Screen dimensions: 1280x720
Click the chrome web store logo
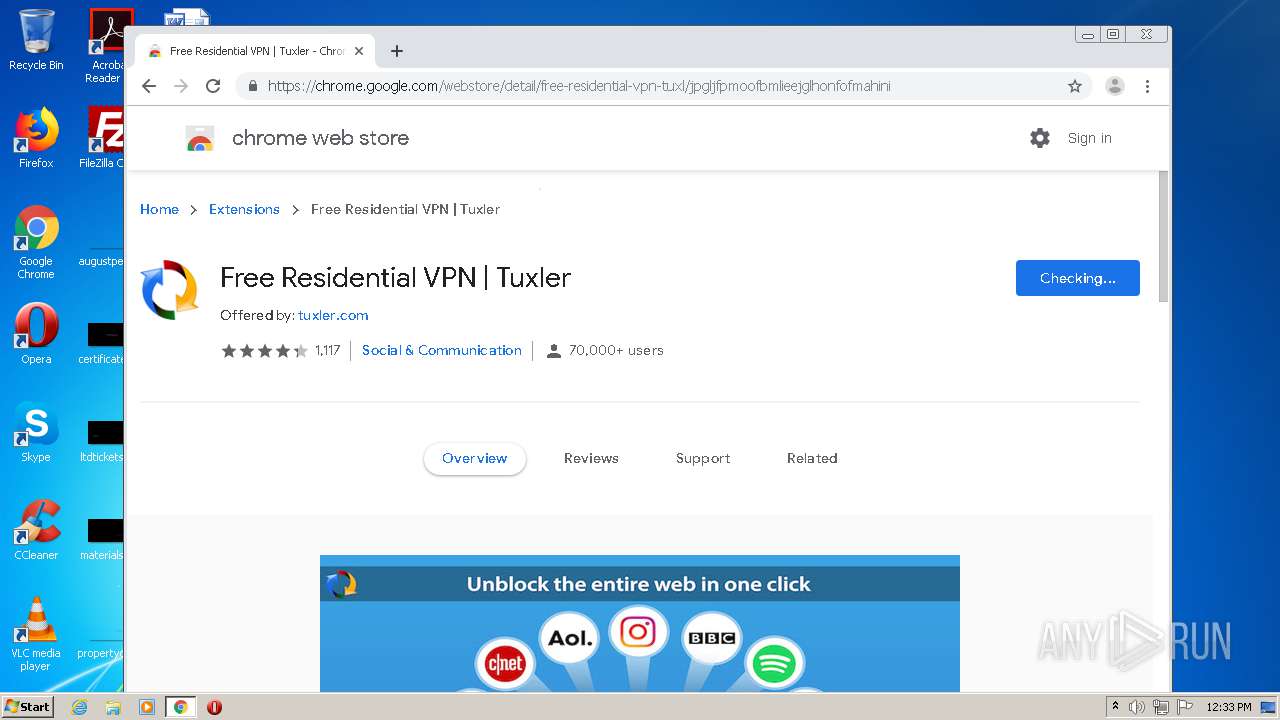200,139
